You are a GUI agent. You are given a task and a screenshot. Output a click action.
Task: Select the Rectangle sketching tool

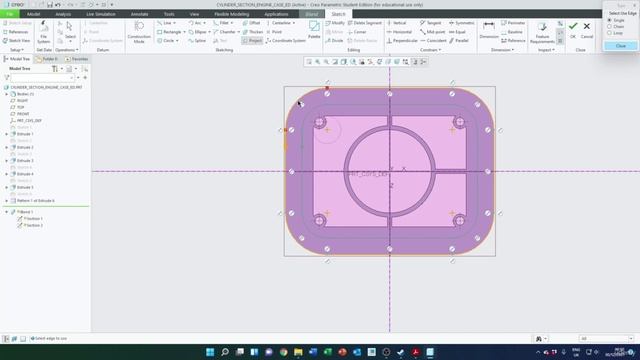tap(169, 32)
